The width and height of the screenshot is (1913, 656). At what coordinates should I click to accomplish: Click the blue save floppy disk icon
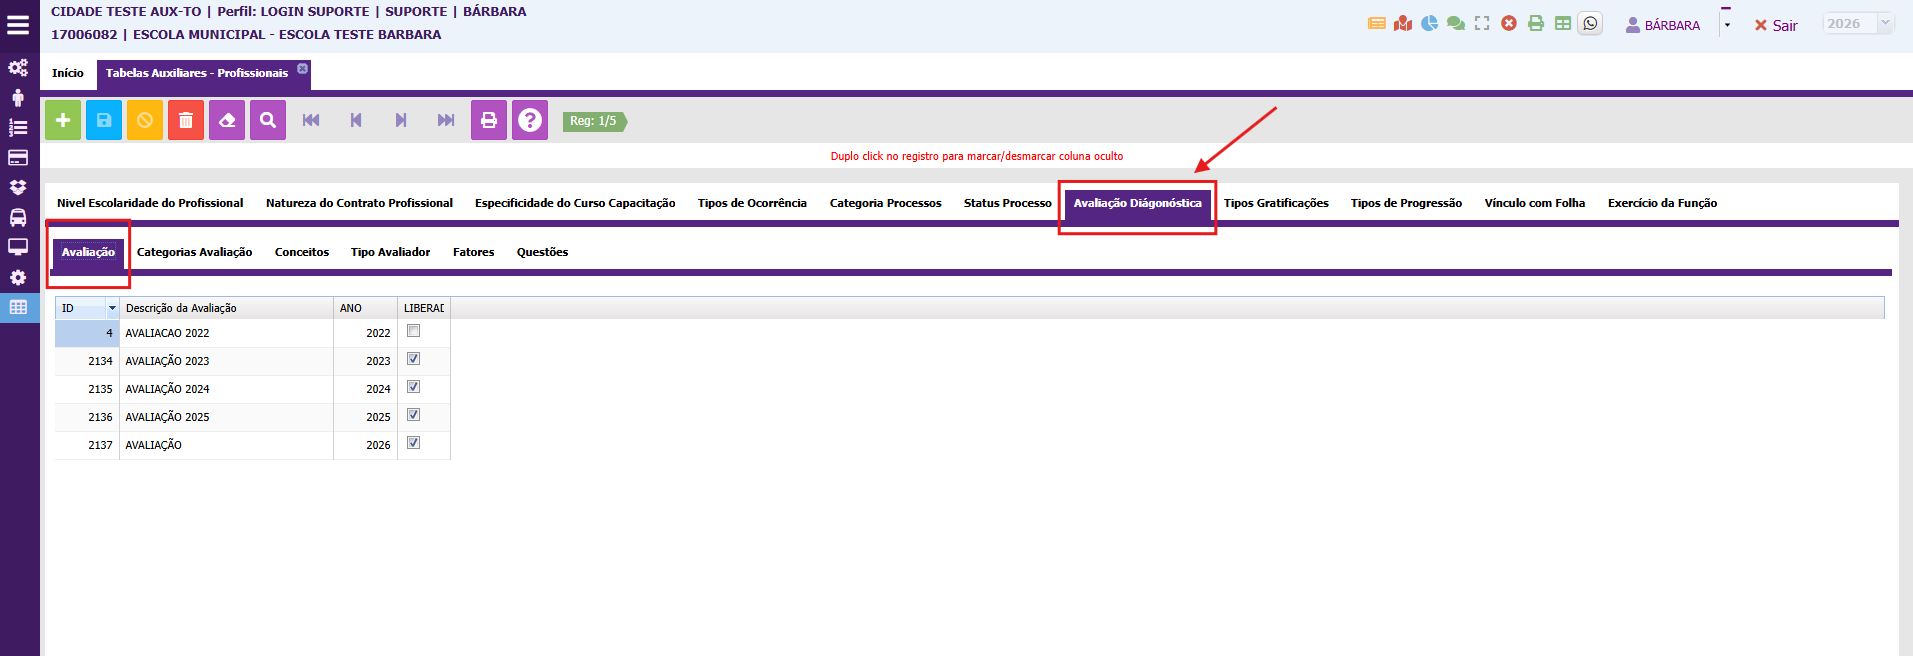pyautogui.click(x=104, y=120)
